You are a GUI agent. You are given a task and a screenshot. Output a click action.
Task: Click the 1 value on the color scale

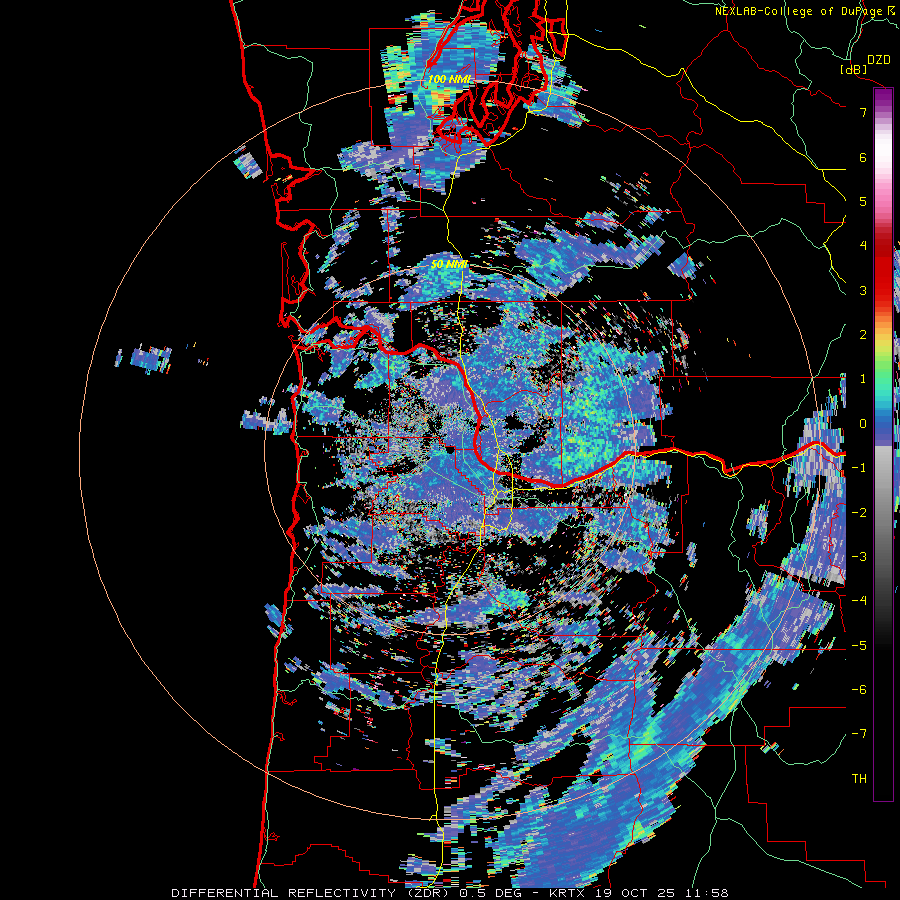click(x=863, y=379)
